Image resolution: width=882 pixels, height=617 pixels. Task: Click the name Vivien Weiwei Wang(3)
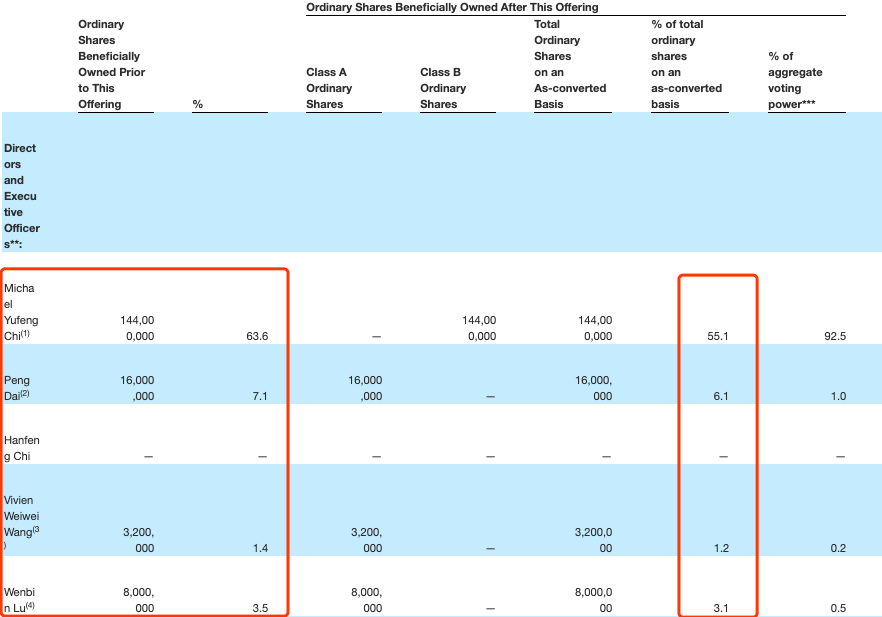[21, 524]
